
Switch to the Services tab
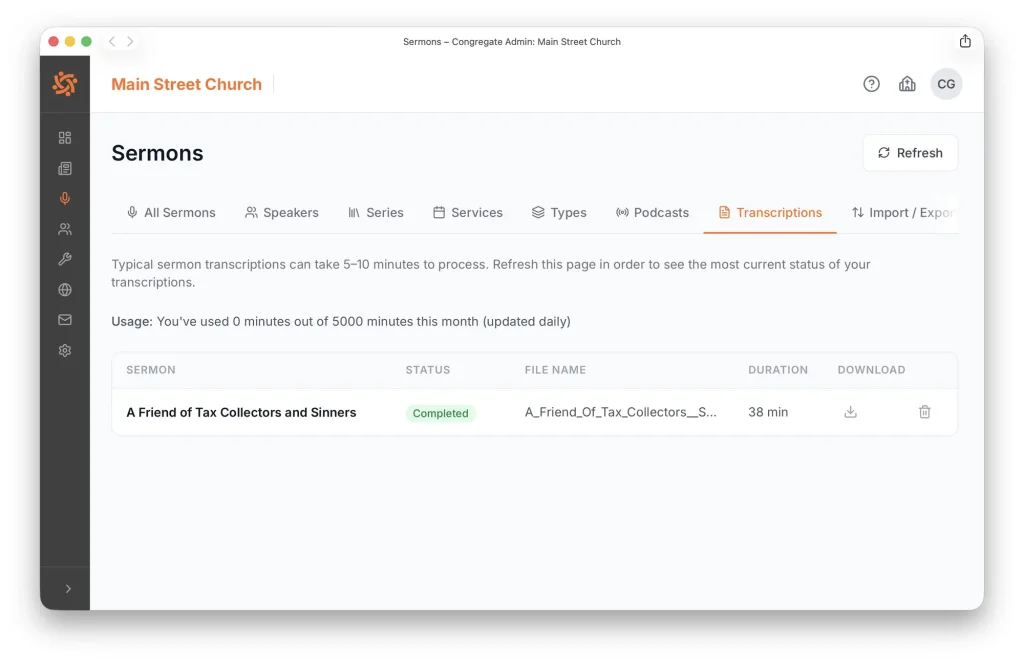click(468, 212)
